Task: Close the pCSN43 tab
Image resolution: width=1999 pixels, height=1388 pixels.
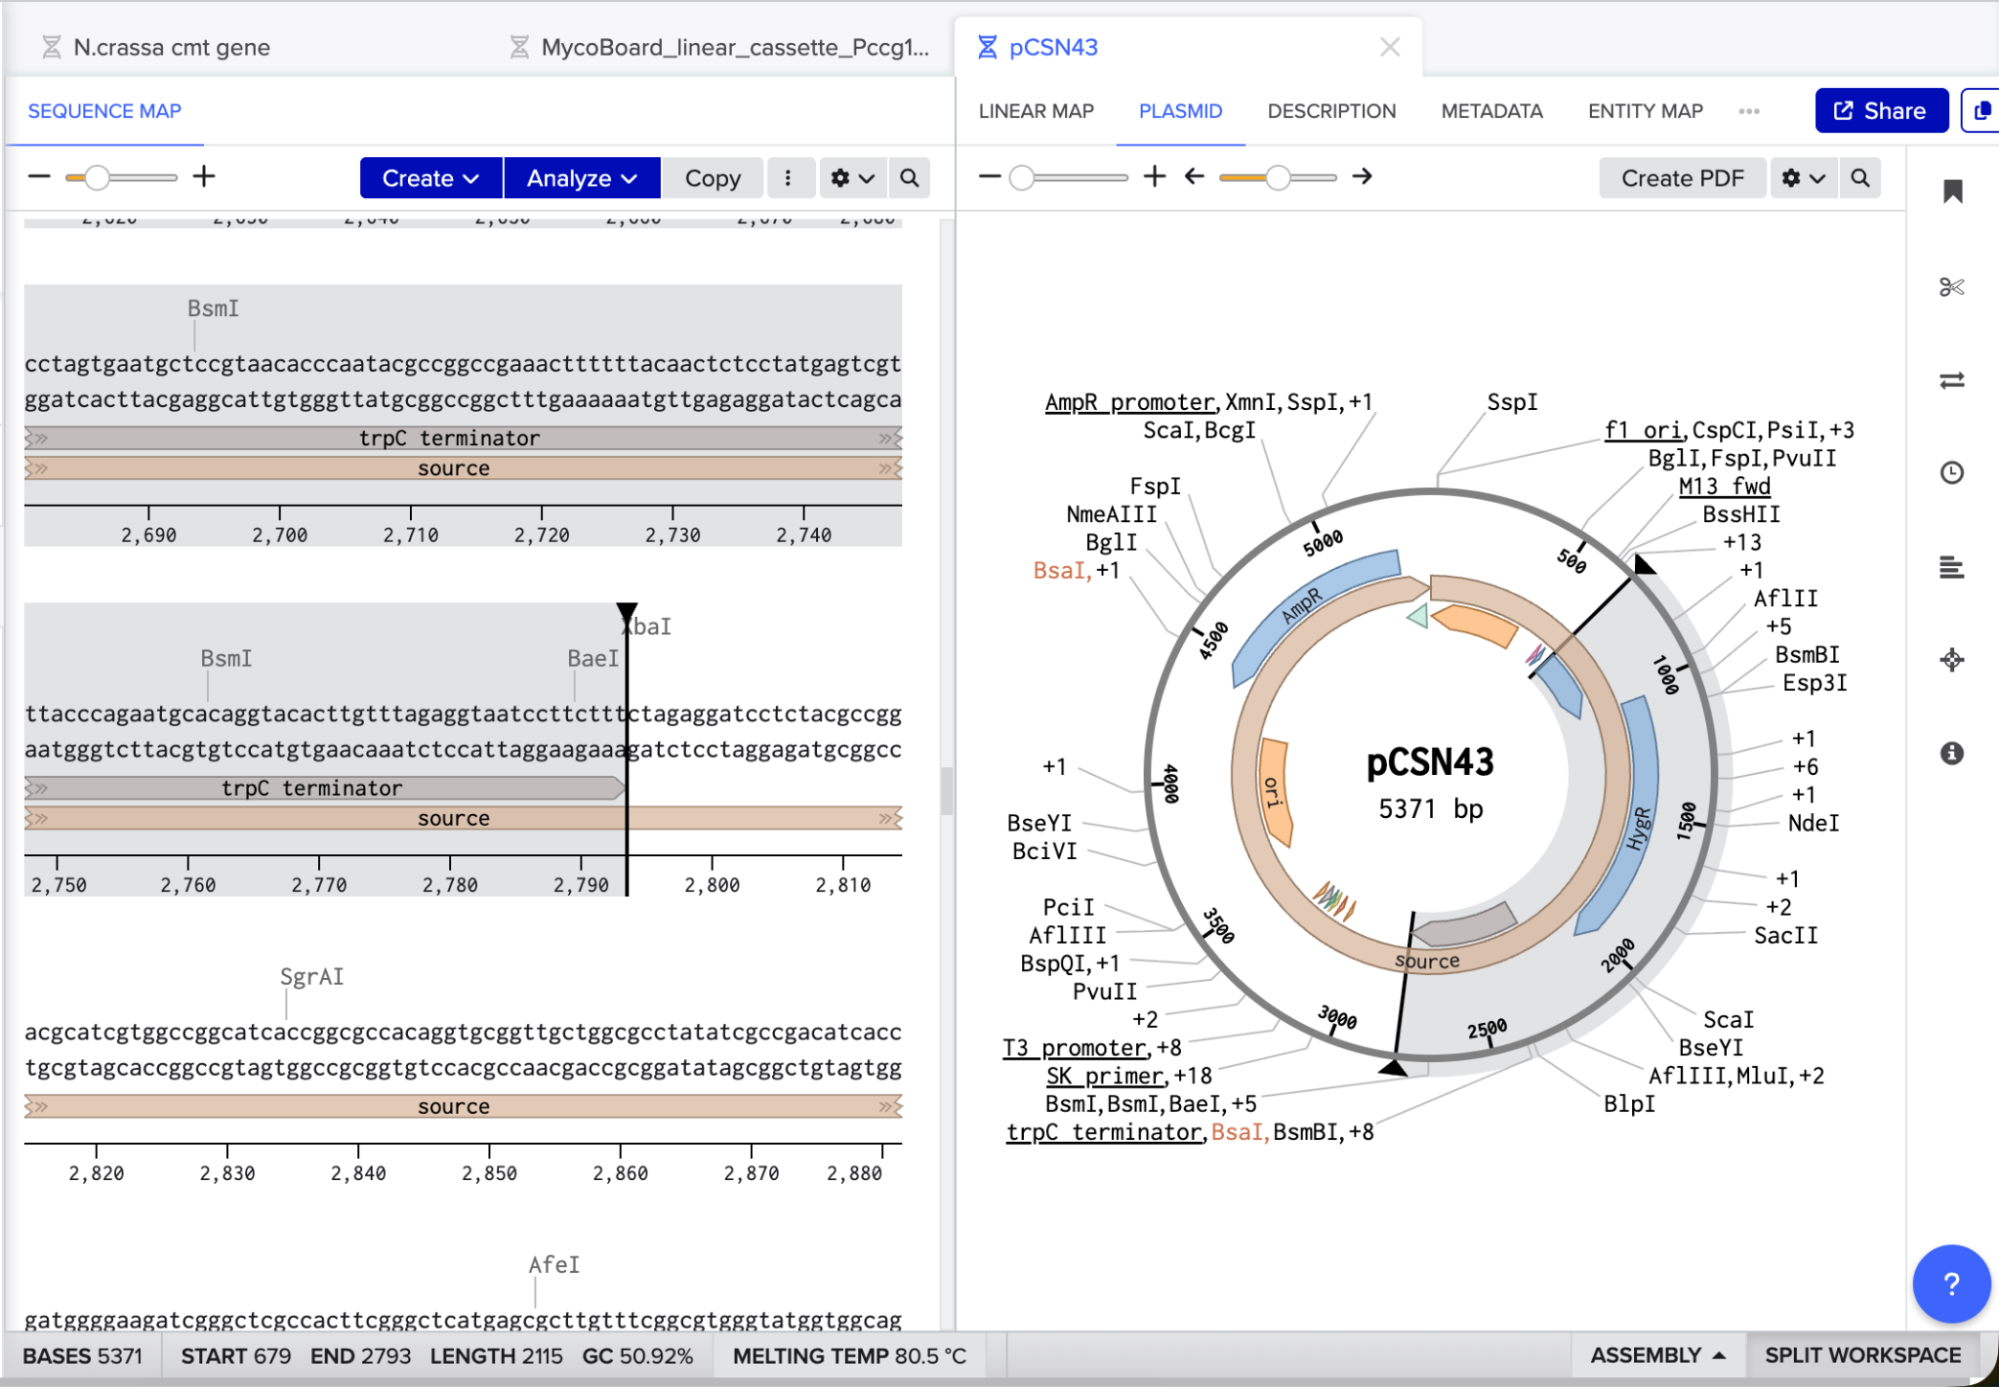Action: coord(1389,47)
